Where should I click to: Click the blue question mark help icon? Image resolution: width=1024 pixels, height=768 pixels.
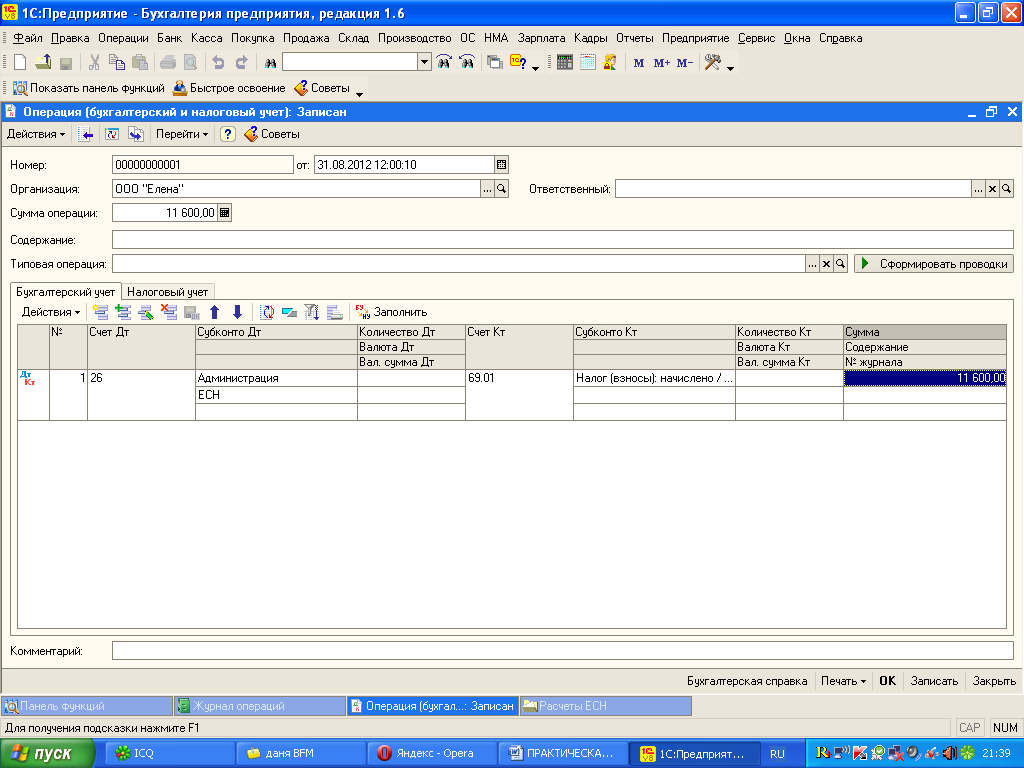coord(227,135)
